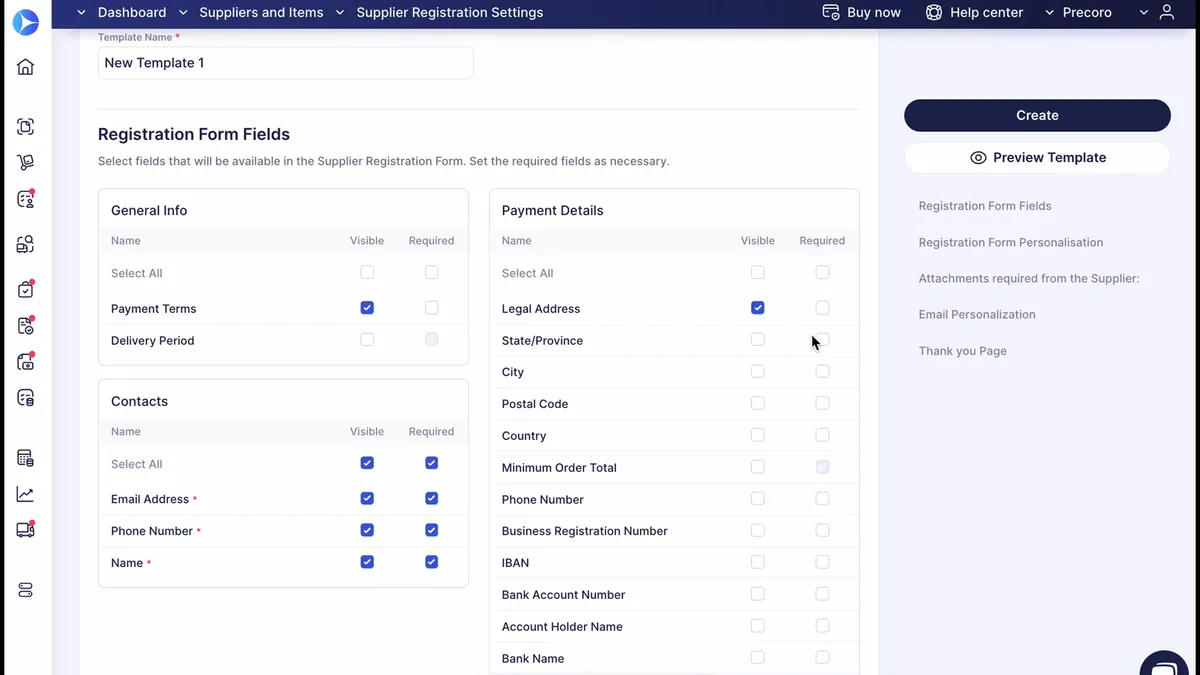Screen dimensions: 1200x675
Task: Toggle Visible checkbox for Payment Terms
Action: [367, 308]
